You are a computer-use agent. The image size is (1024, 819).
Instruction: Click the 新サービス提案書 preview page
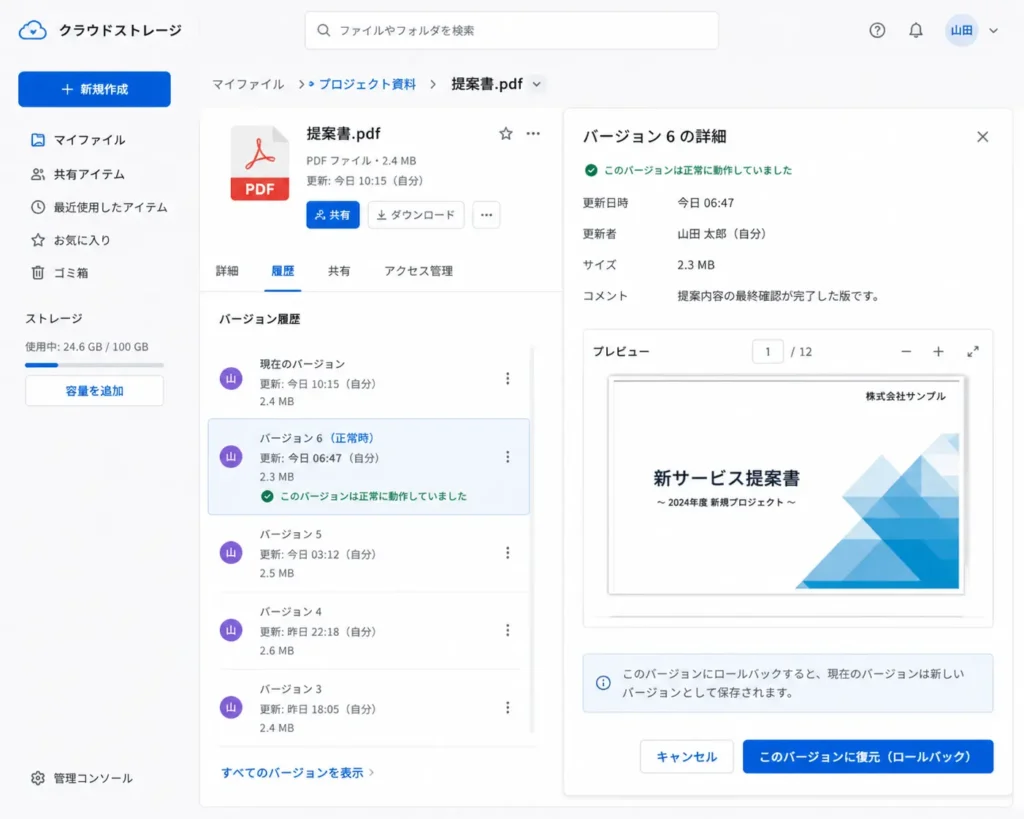786,485
